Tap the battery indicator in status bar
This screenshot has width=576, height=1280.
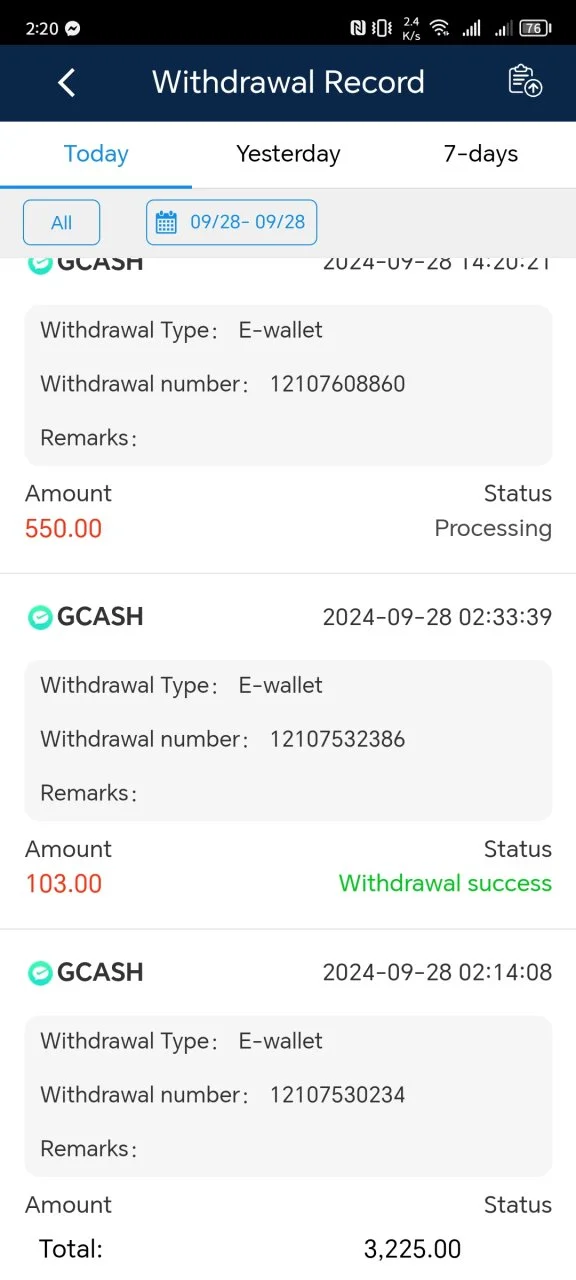(536, 28)
